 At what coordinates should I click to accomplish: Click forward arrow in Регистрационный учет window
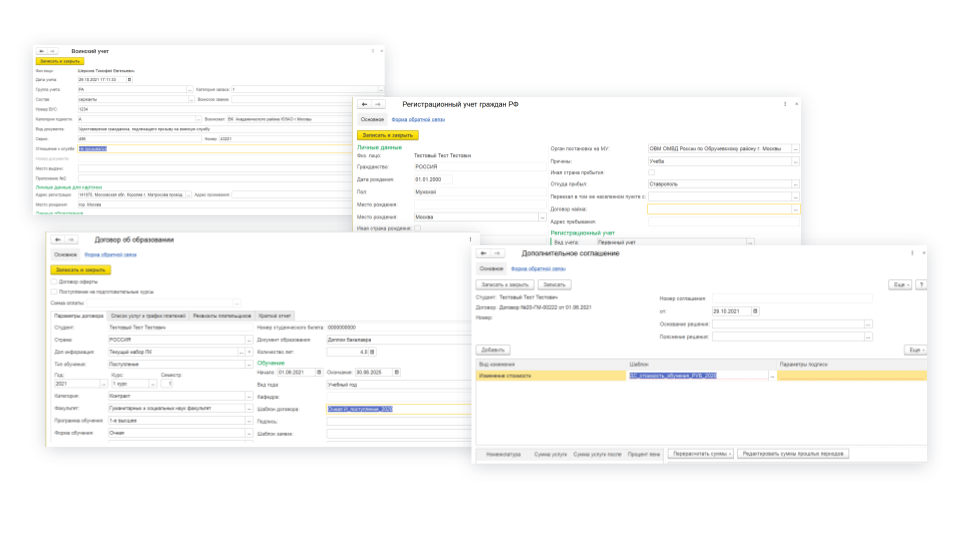[379, 104]
